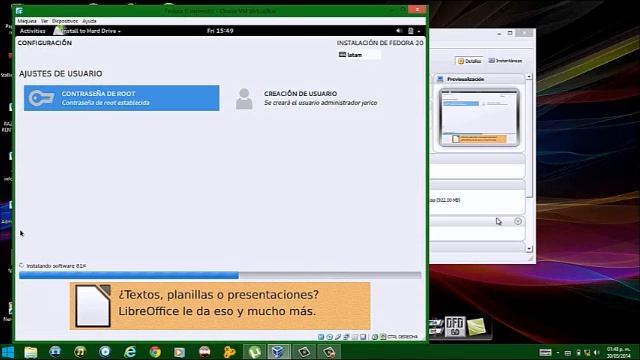Screen dimensions: 640x360
Task: Click the Previsualización section header
Action: coord(479,79)
